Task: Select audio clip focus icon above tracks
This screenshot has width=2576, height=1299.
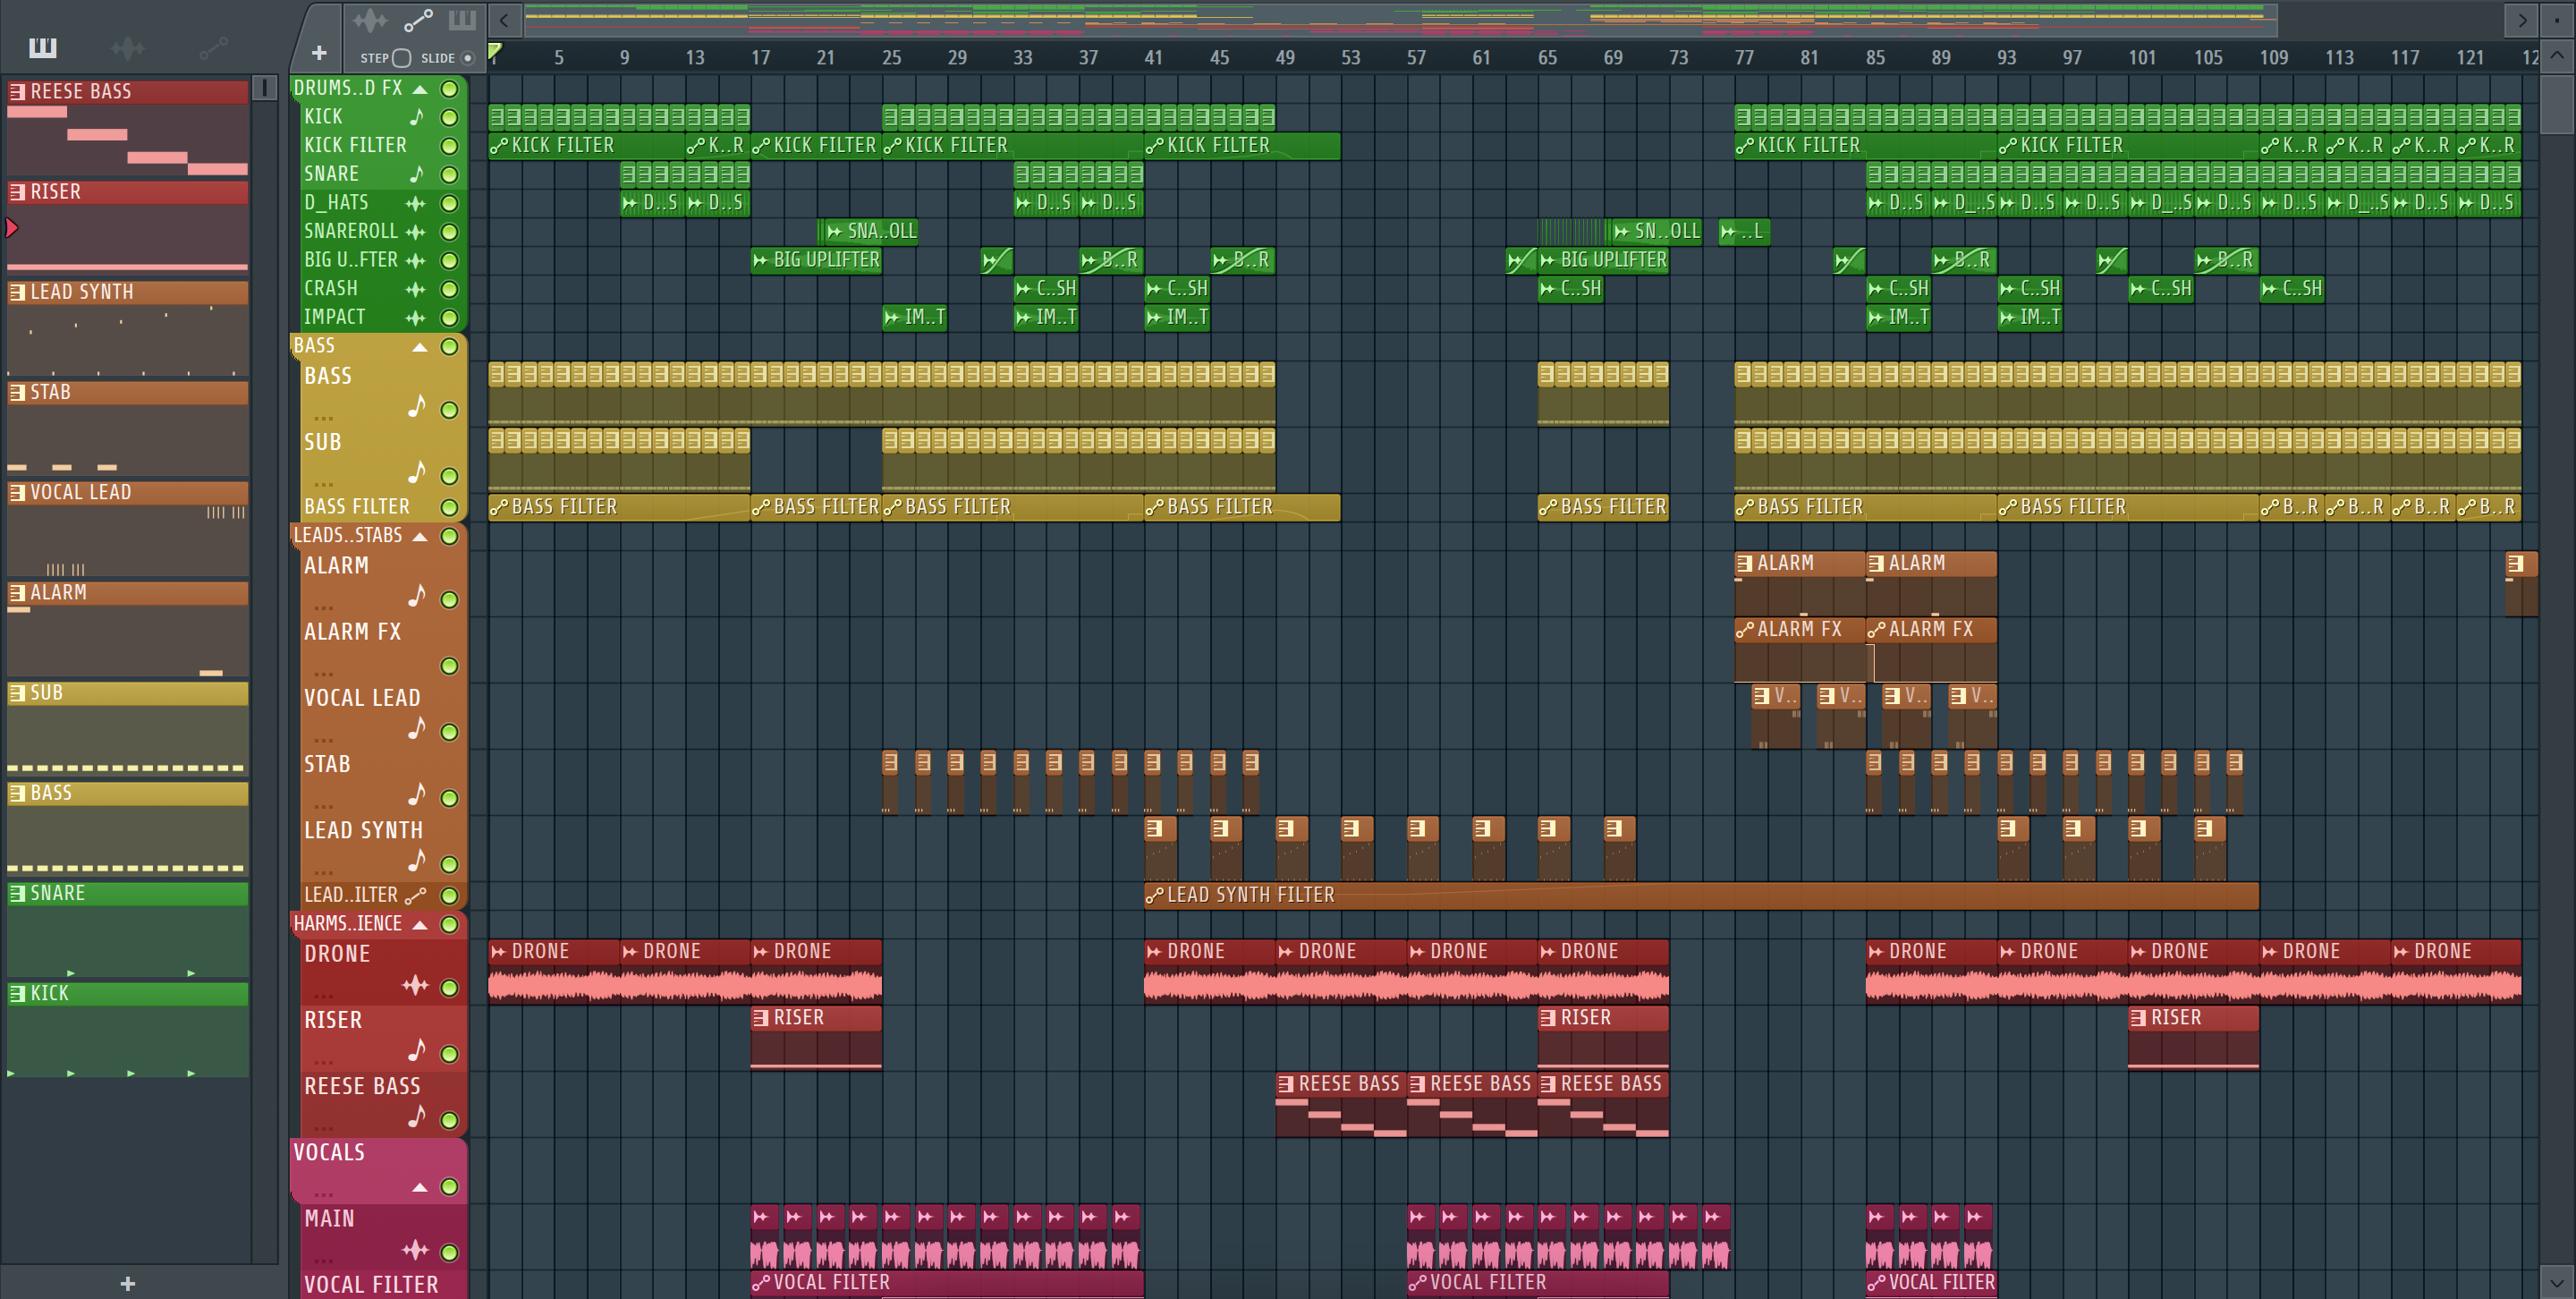Action: point(370,20)
